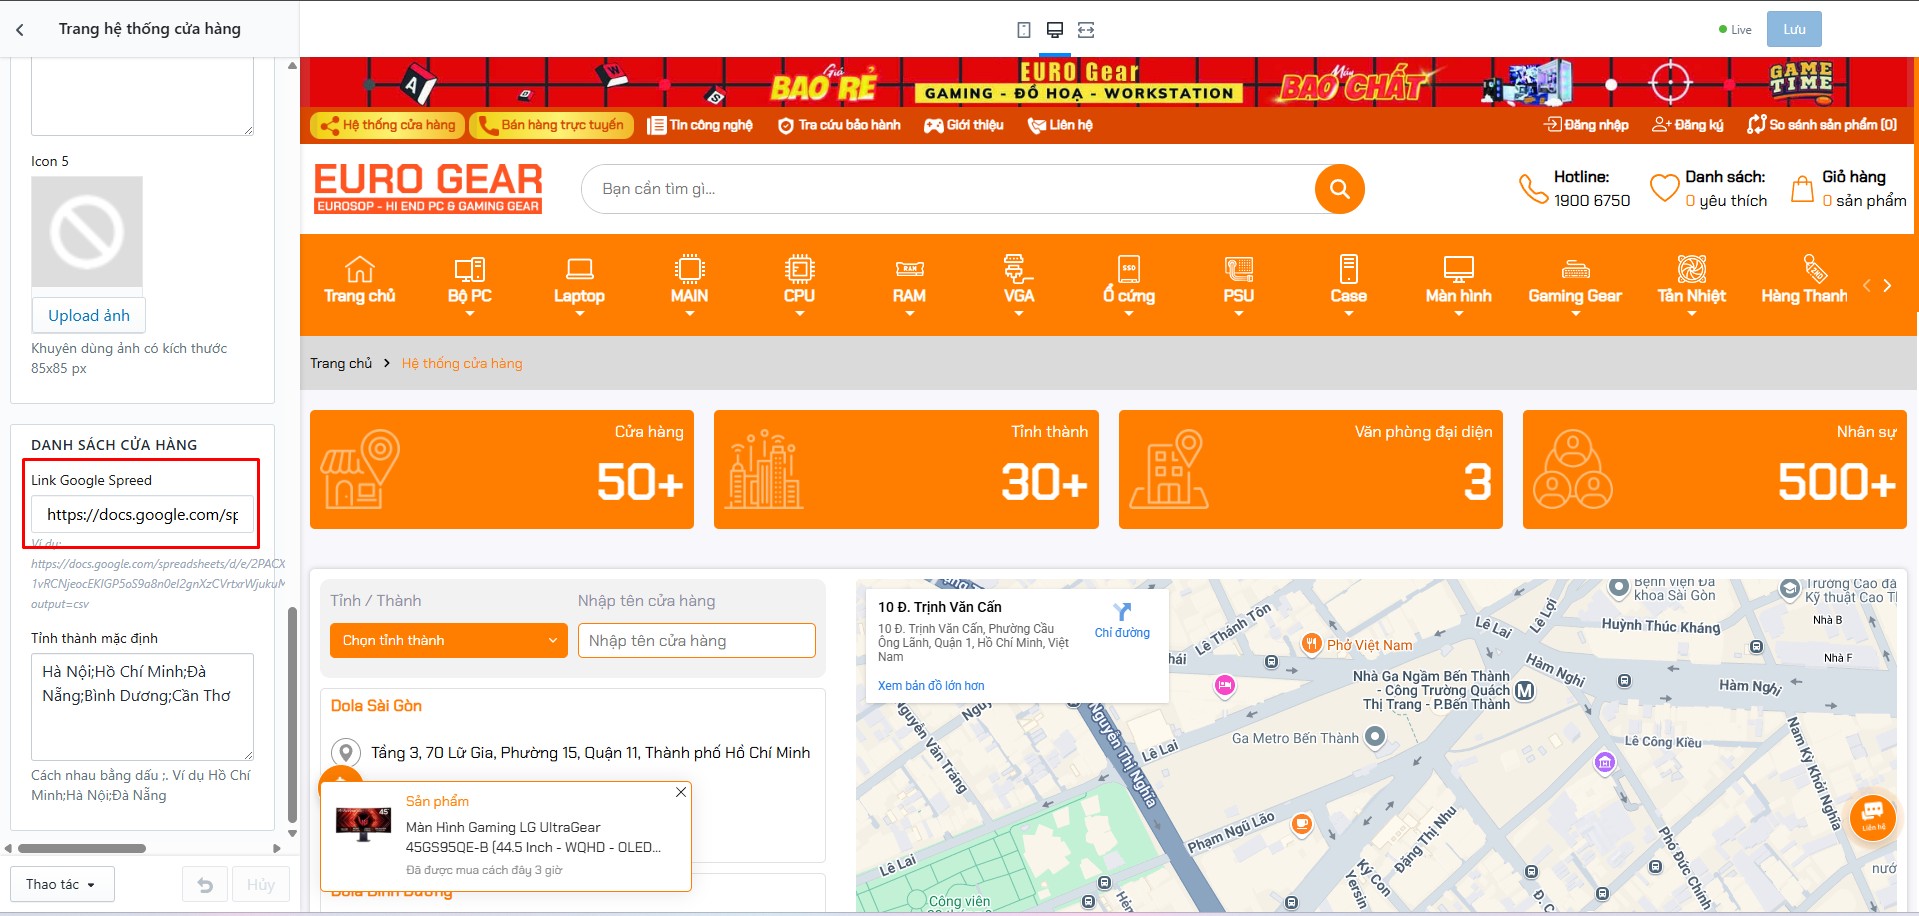Go back using the left chevron arrow
Viewport: 1919px width, 916px height.
click(x=20, y=30)
